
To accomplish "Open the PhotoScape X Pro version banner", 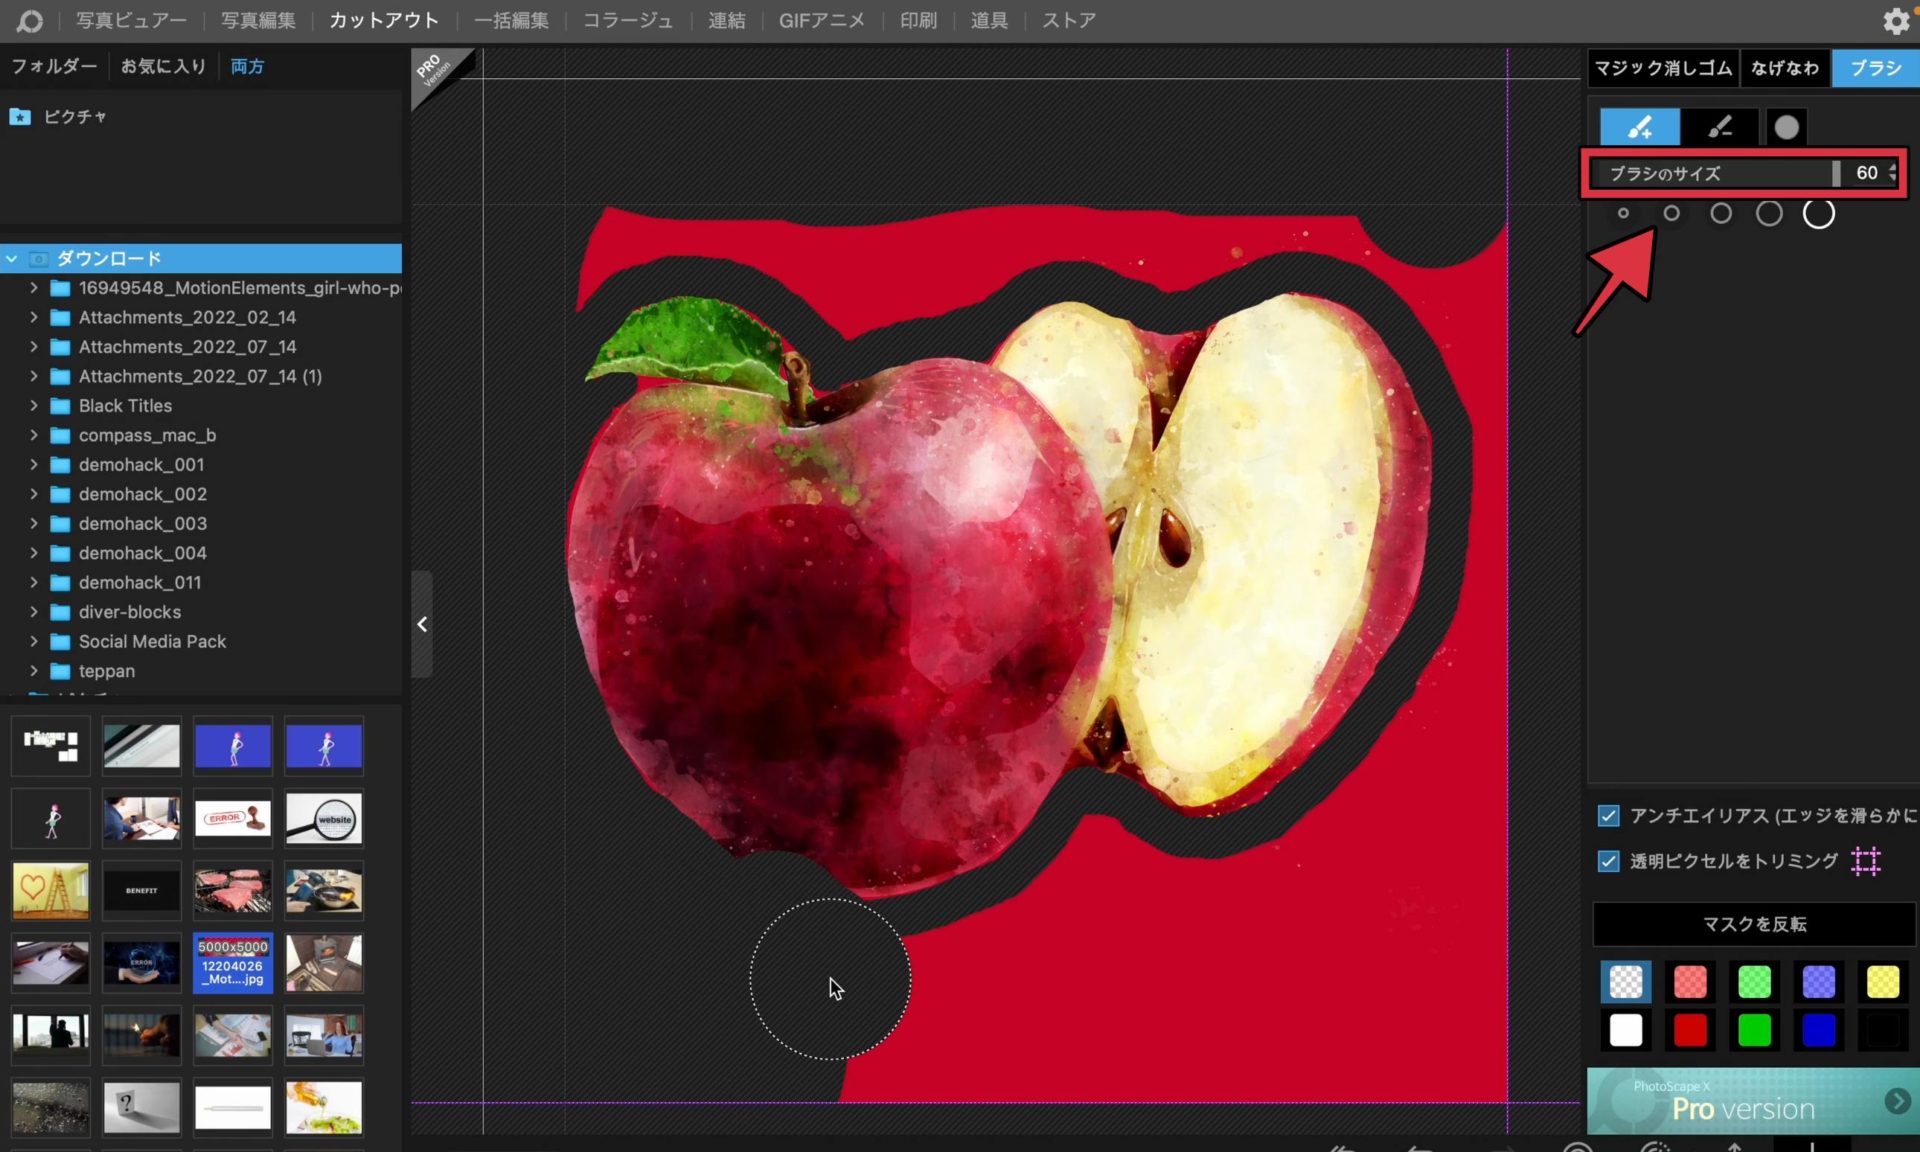I will (1752, 1101).
